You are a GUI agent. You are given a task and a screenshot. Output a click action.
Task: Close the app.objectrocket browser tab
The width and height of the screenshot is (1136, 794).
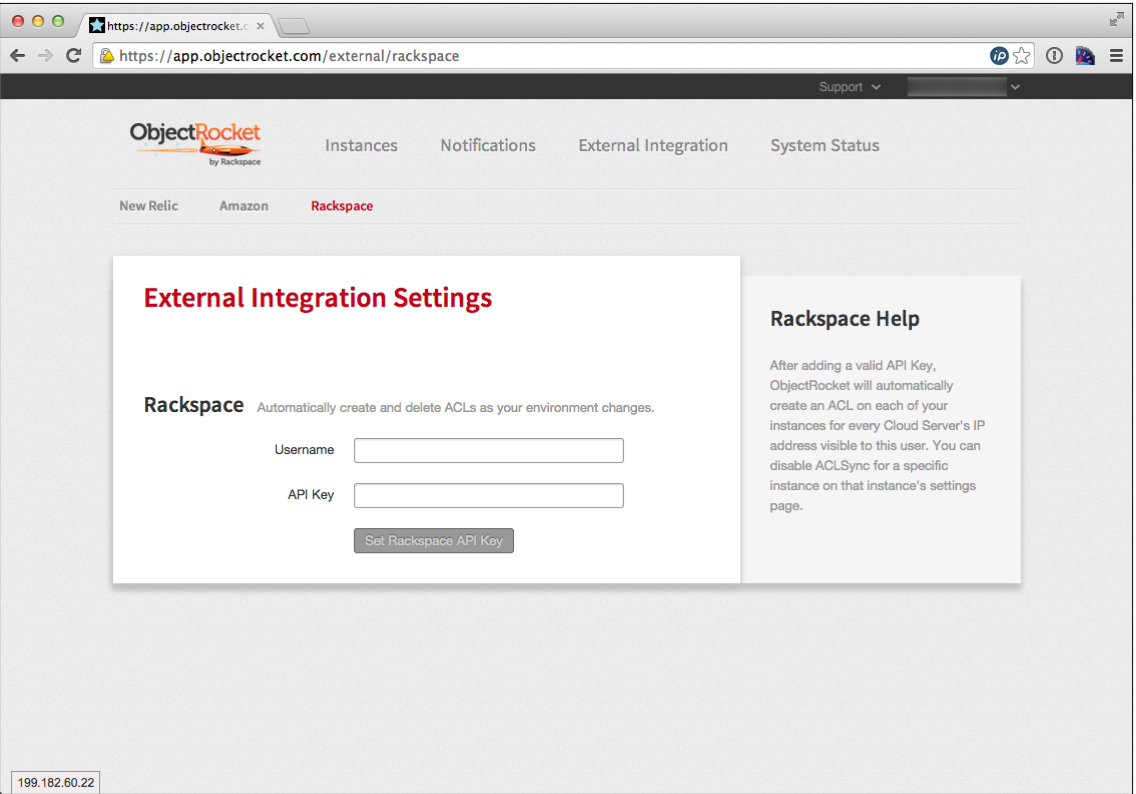(260, 26)
